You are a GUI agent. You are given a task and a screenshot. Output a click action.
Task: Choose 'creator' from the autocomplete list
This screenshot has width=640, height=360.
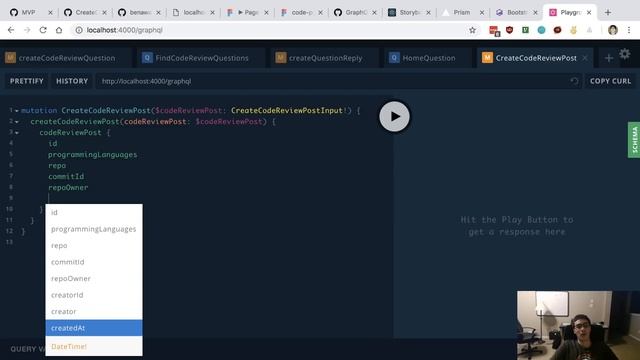[x=94, y=311]
